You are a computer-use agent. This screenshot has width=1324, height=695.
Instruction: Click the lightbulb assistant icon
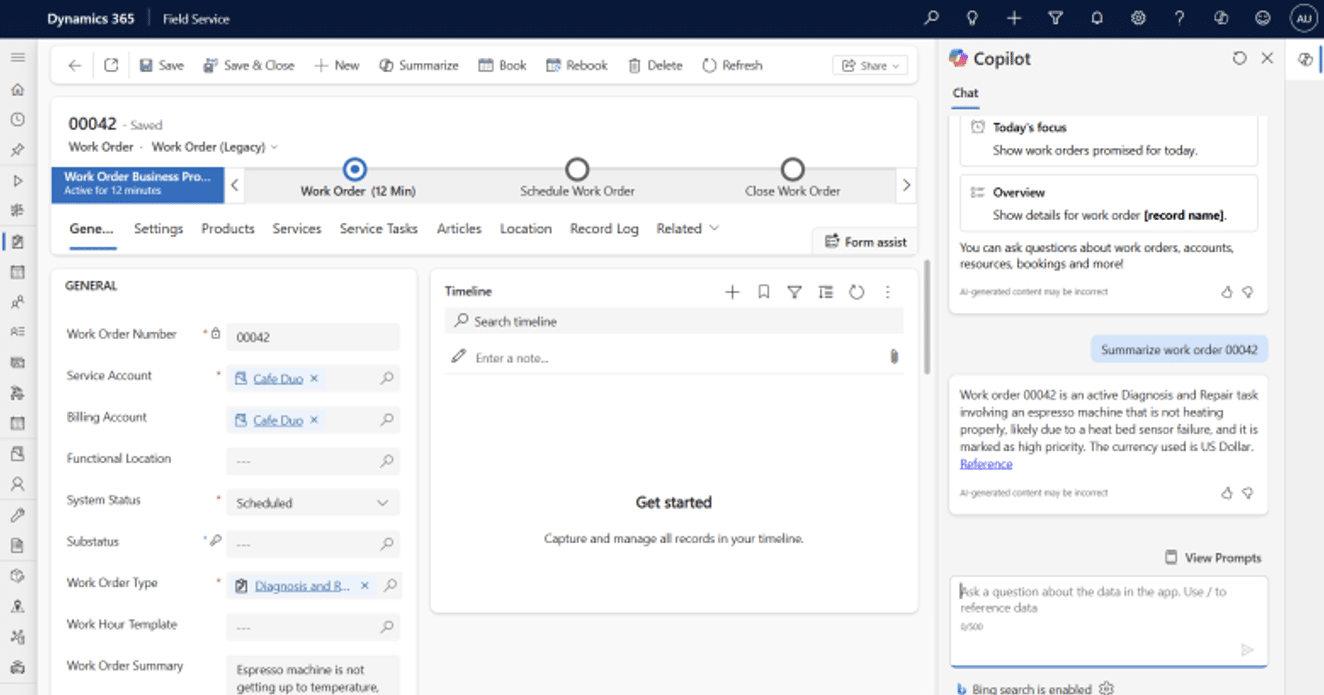click(972, 18)
